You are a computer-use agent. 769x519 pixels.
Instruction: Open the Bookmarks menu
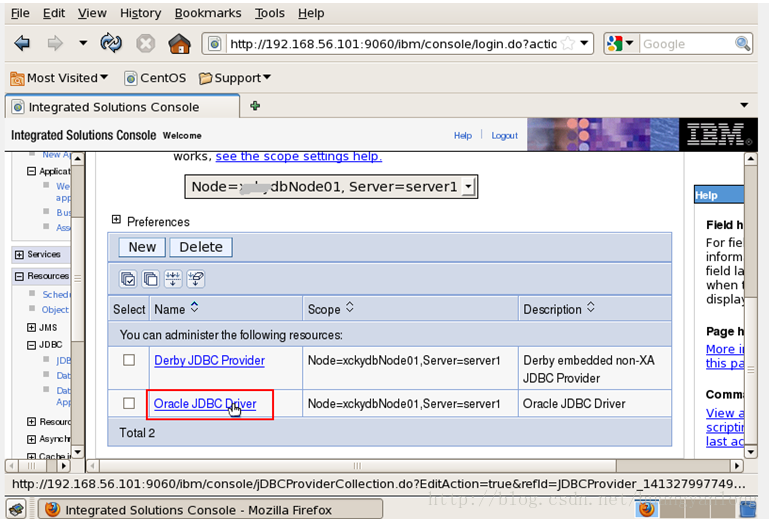(x=208, y=13)
